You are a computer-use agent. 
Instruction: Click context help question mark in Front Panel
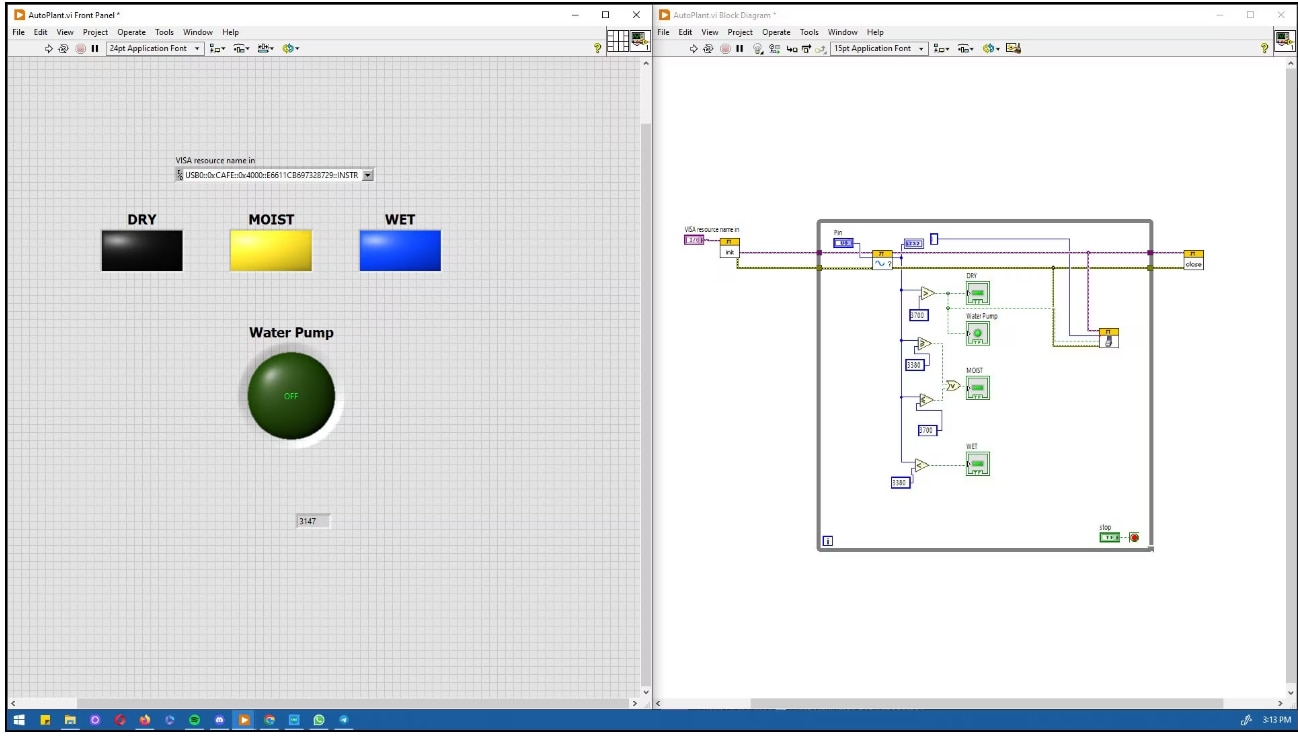click(x=598, y=48)
